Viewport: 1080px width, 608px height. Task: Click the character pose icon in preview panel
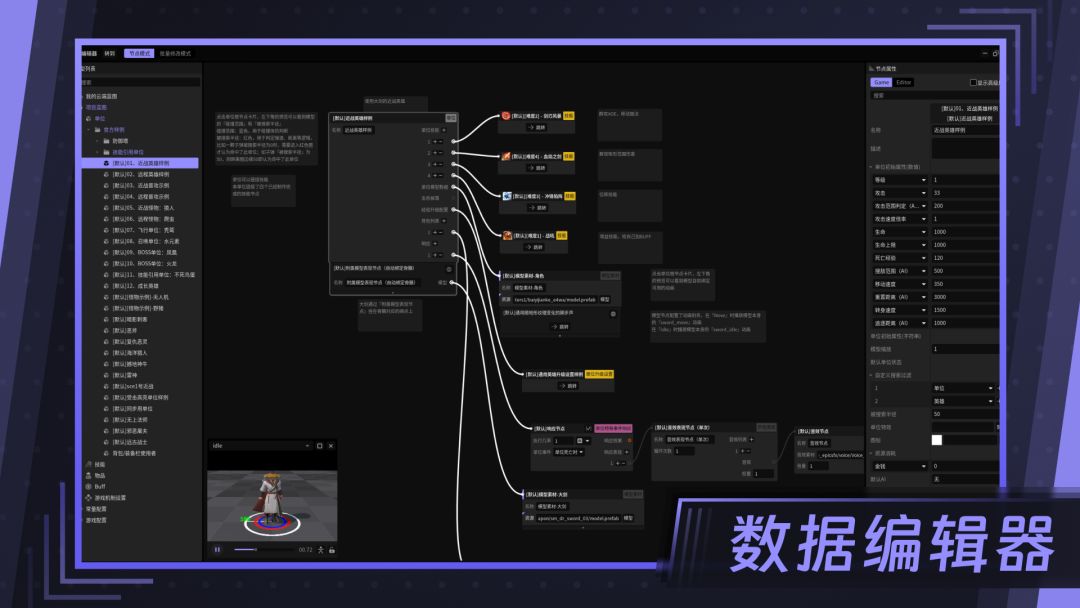coord(321,549)
